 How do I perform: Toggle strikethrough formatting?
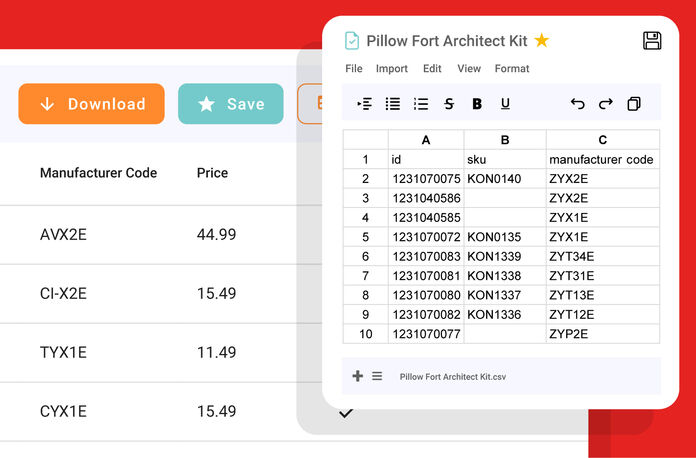pos(448,103)
